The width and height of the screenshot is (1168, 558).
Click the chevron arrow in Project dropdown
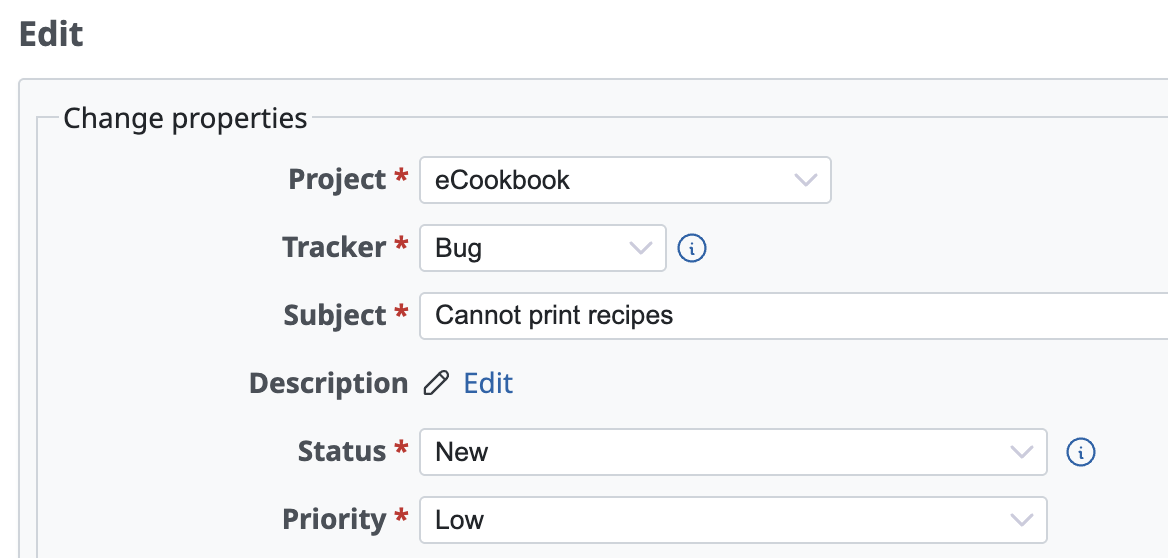pyautogui.click(x=805, y=180)
